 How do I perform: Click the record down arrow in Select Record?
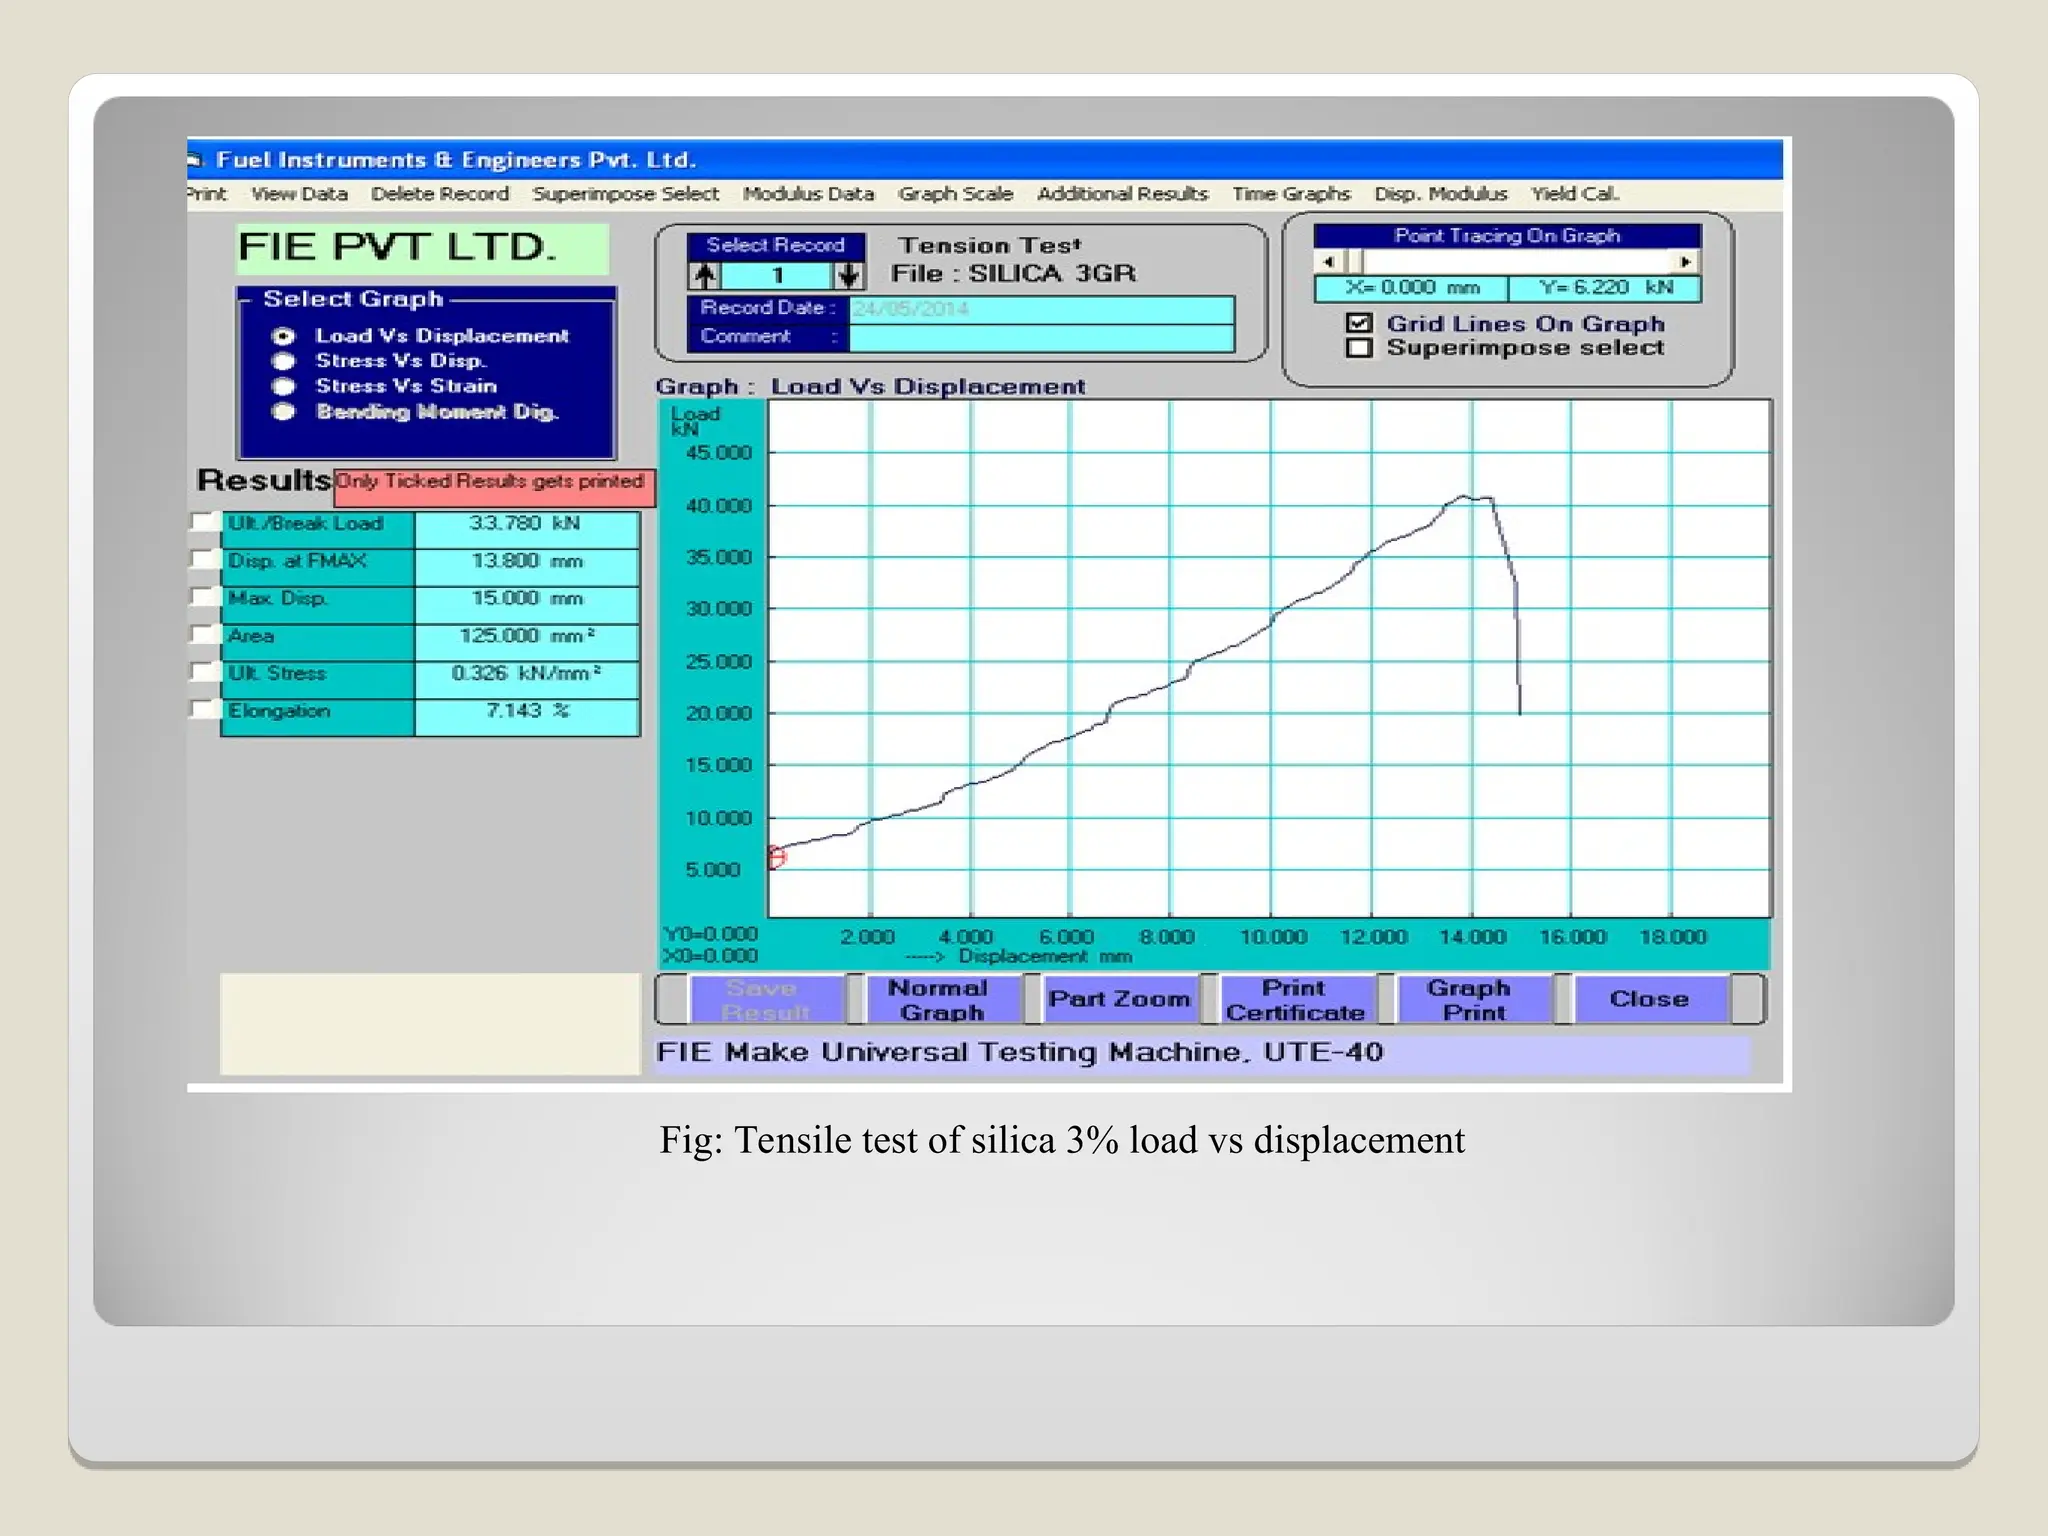point(849,275)
